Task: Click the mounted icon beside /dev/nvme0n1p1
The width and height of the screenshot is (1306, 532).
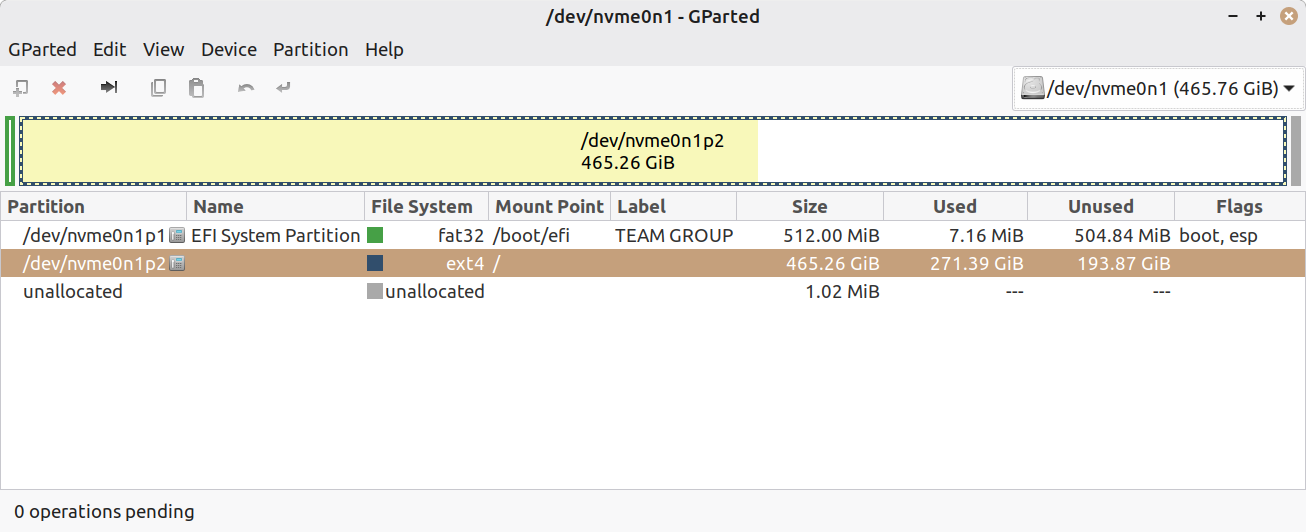Action: (177, 236)
